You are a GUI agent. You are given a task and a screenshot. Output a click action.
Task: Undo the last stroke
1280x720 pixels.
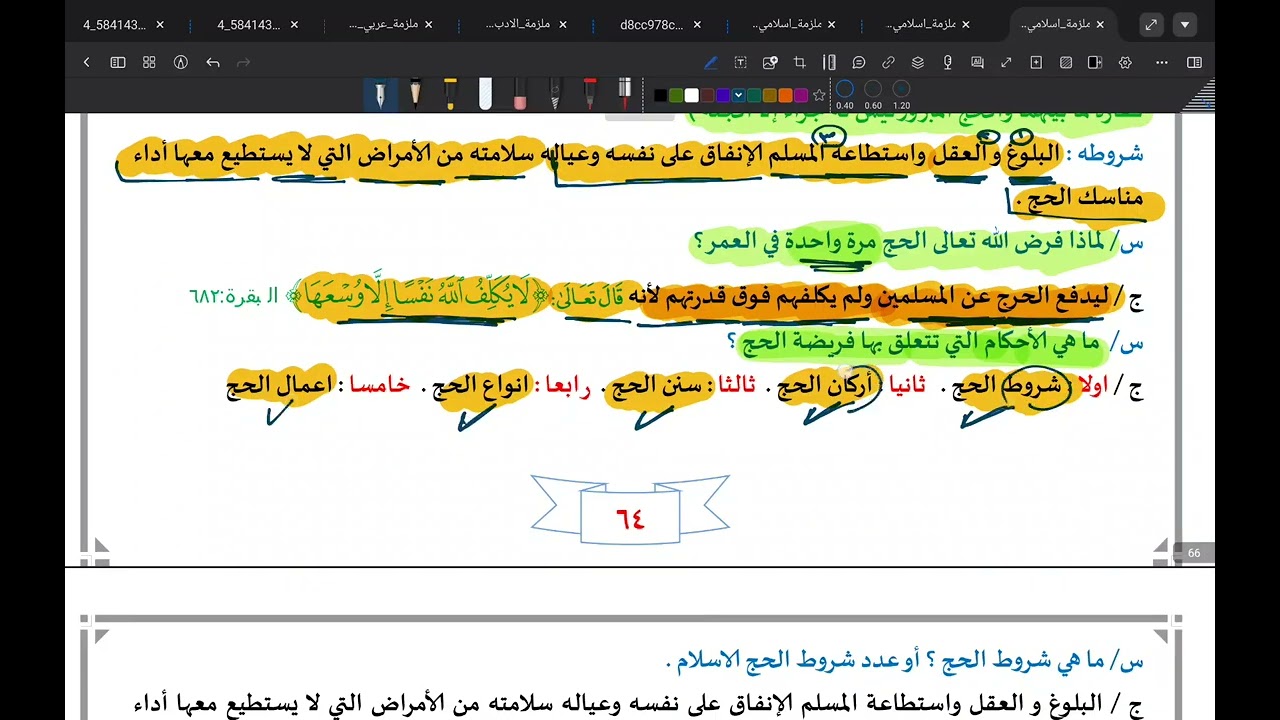(212, 62)
